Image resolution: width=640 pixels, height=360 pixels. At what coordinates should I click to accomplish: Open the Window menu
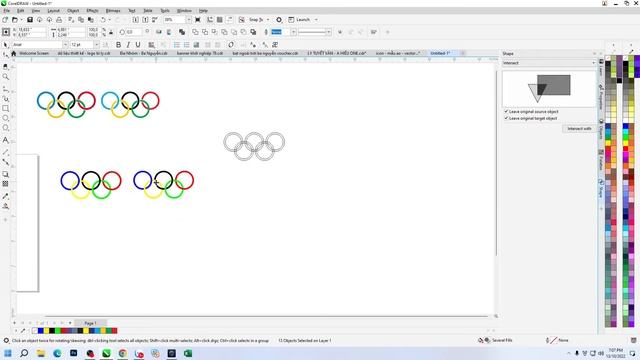coord(184,11)
